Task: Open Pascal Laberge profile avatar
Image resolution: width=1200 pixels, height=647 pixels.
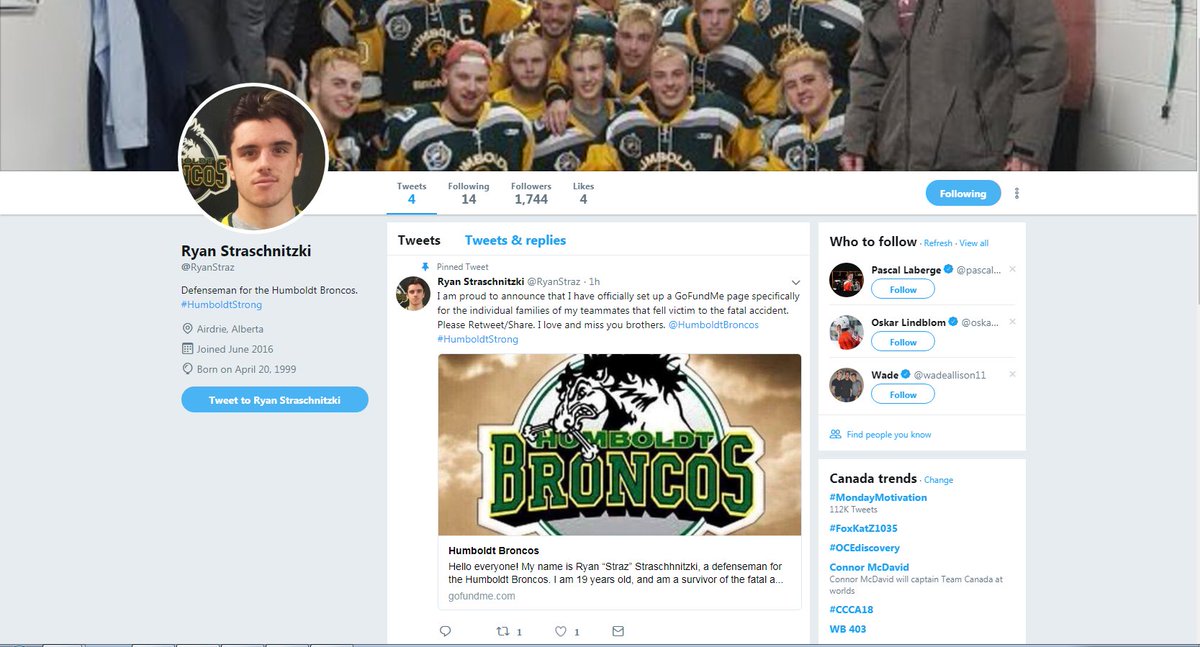Action: pyautogui.click(x=846, y=280)
